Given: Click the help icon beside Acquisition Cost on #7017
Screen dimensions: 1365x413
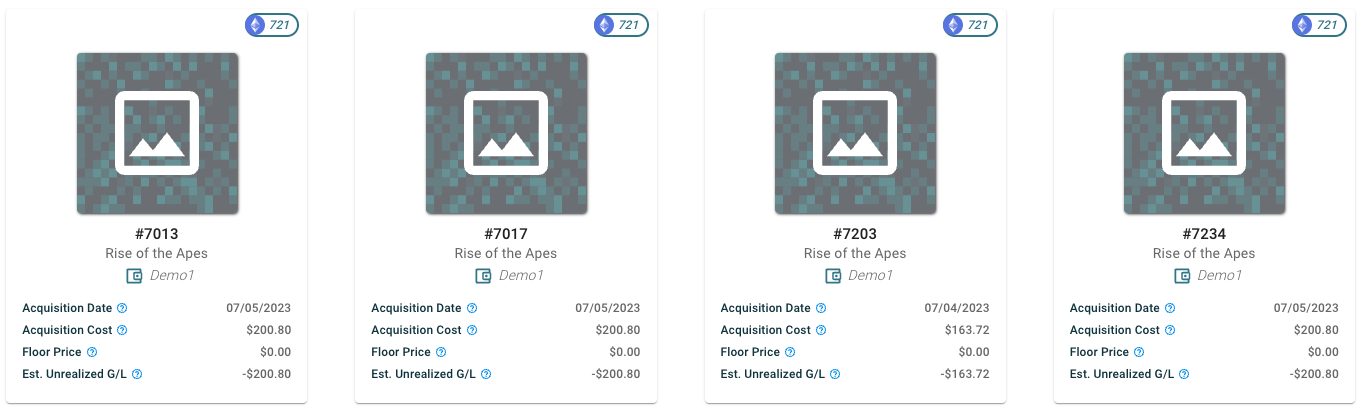Looking at the screenshot, I should pyautogui.click(x=472, y=330).
